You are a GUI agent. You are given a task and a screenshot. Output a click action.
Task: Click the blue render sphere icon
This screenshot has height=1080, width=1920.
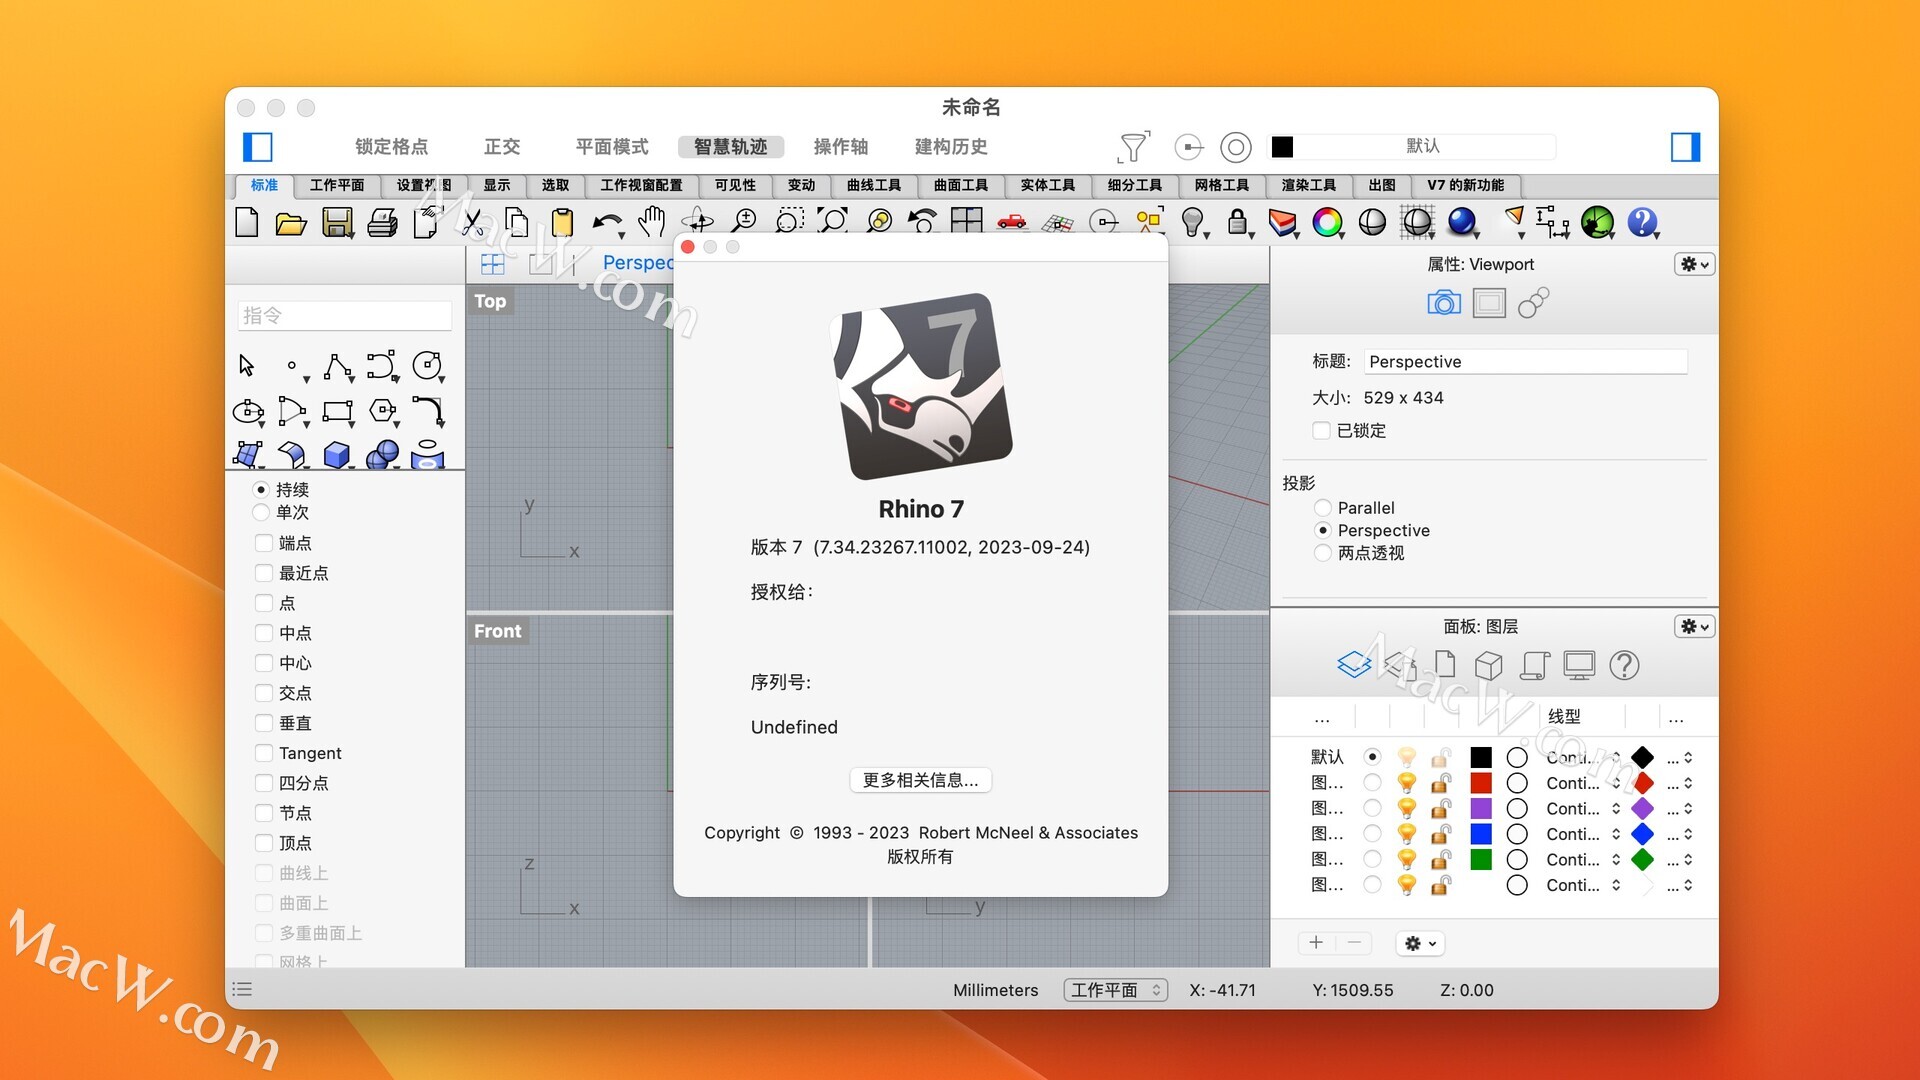click(1462, 222)
